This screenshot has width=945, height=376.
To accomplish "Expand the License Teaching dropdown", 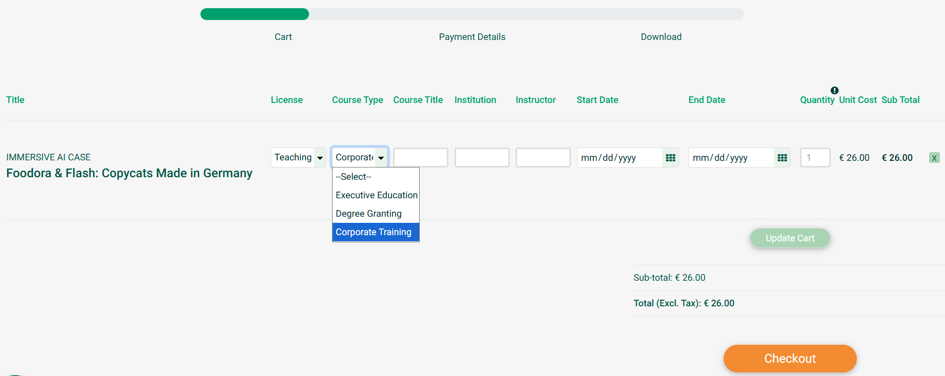I will point(298,158).
